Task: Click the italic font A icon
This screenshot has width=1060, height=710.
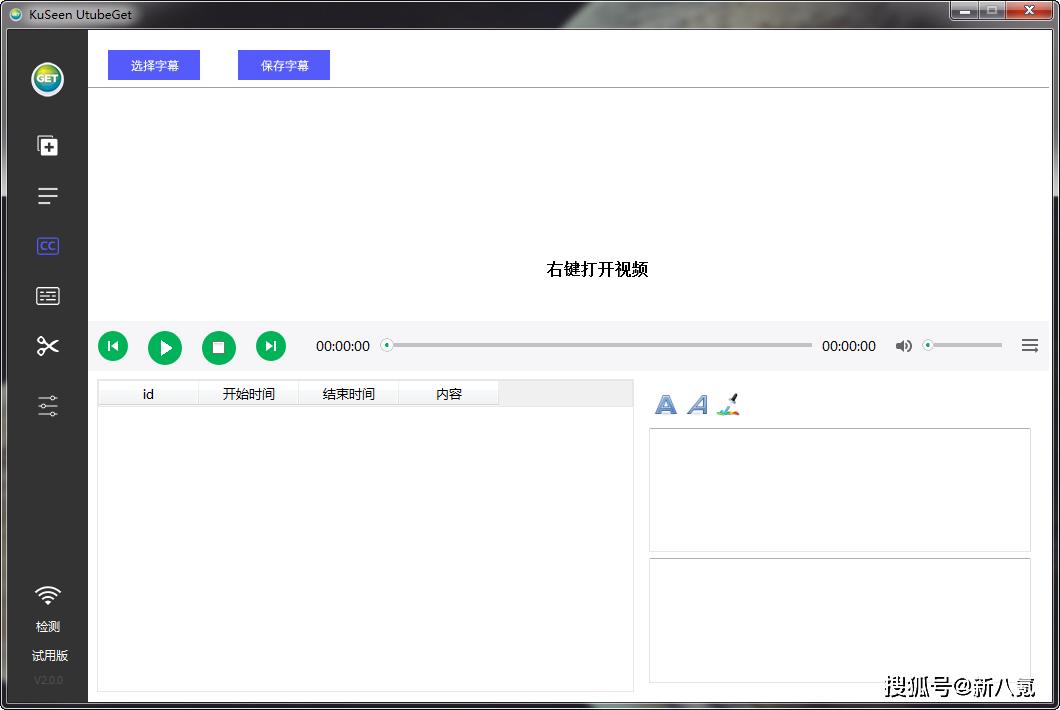Action: 697,404
